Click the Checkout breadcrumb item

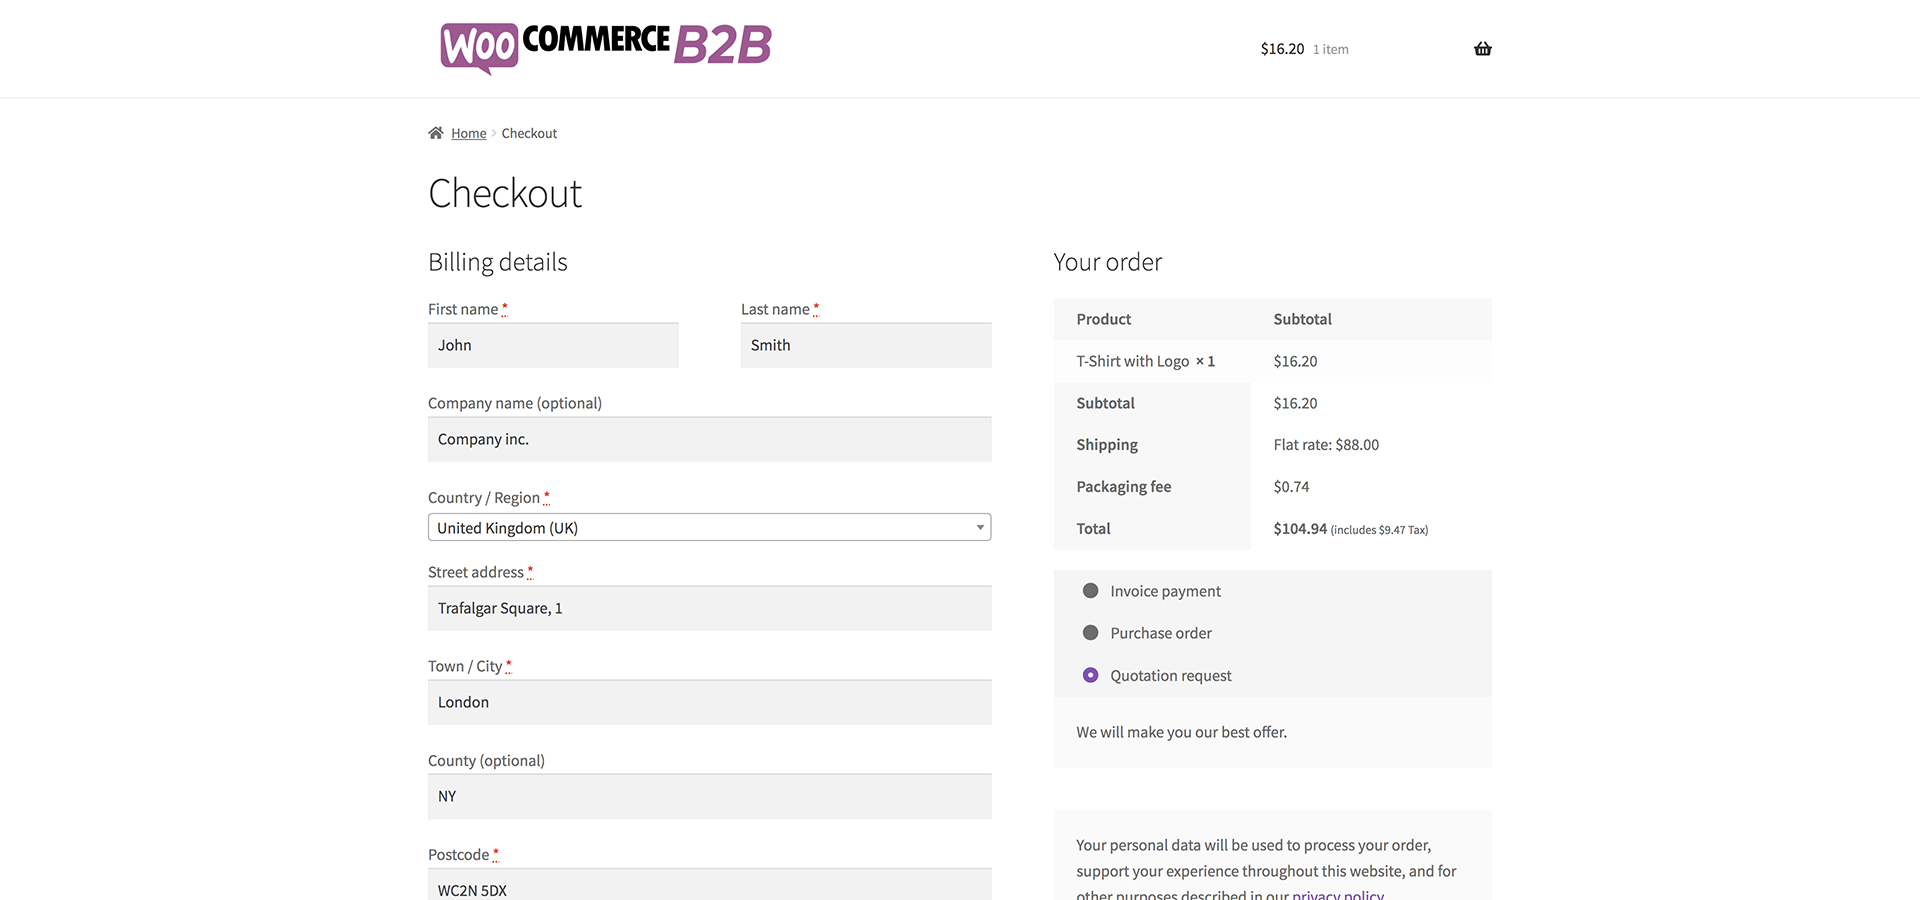click(x=529, y=134)
